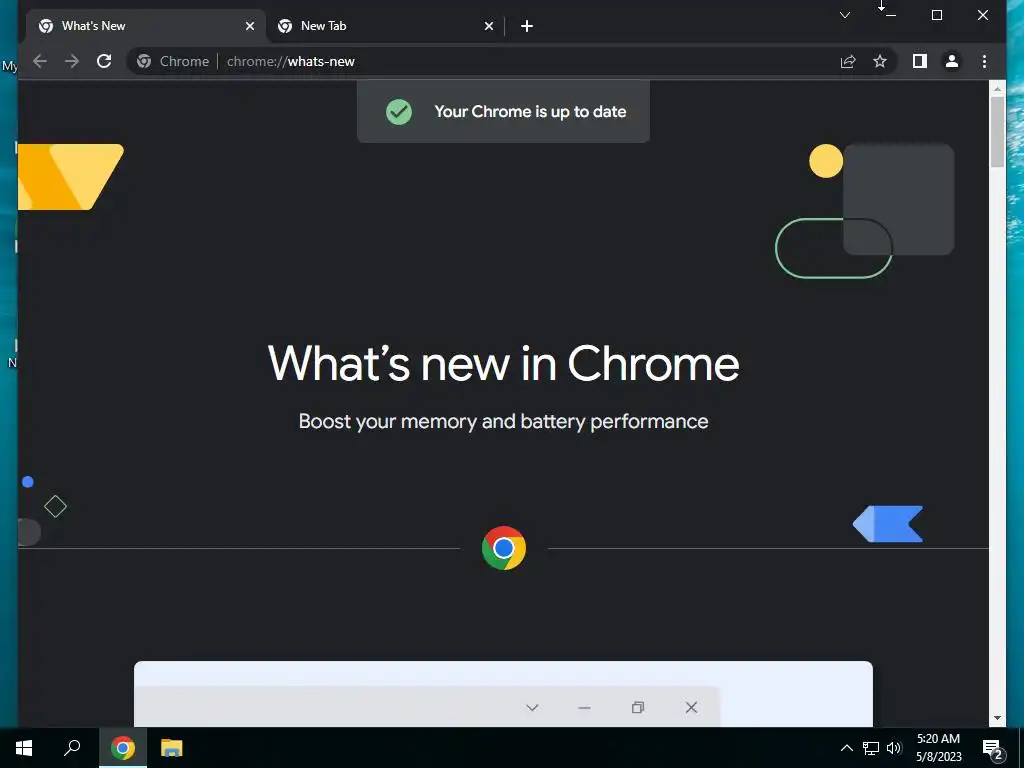Click the Chrome logo on page
1024x768 pixels.
(504, 548)
